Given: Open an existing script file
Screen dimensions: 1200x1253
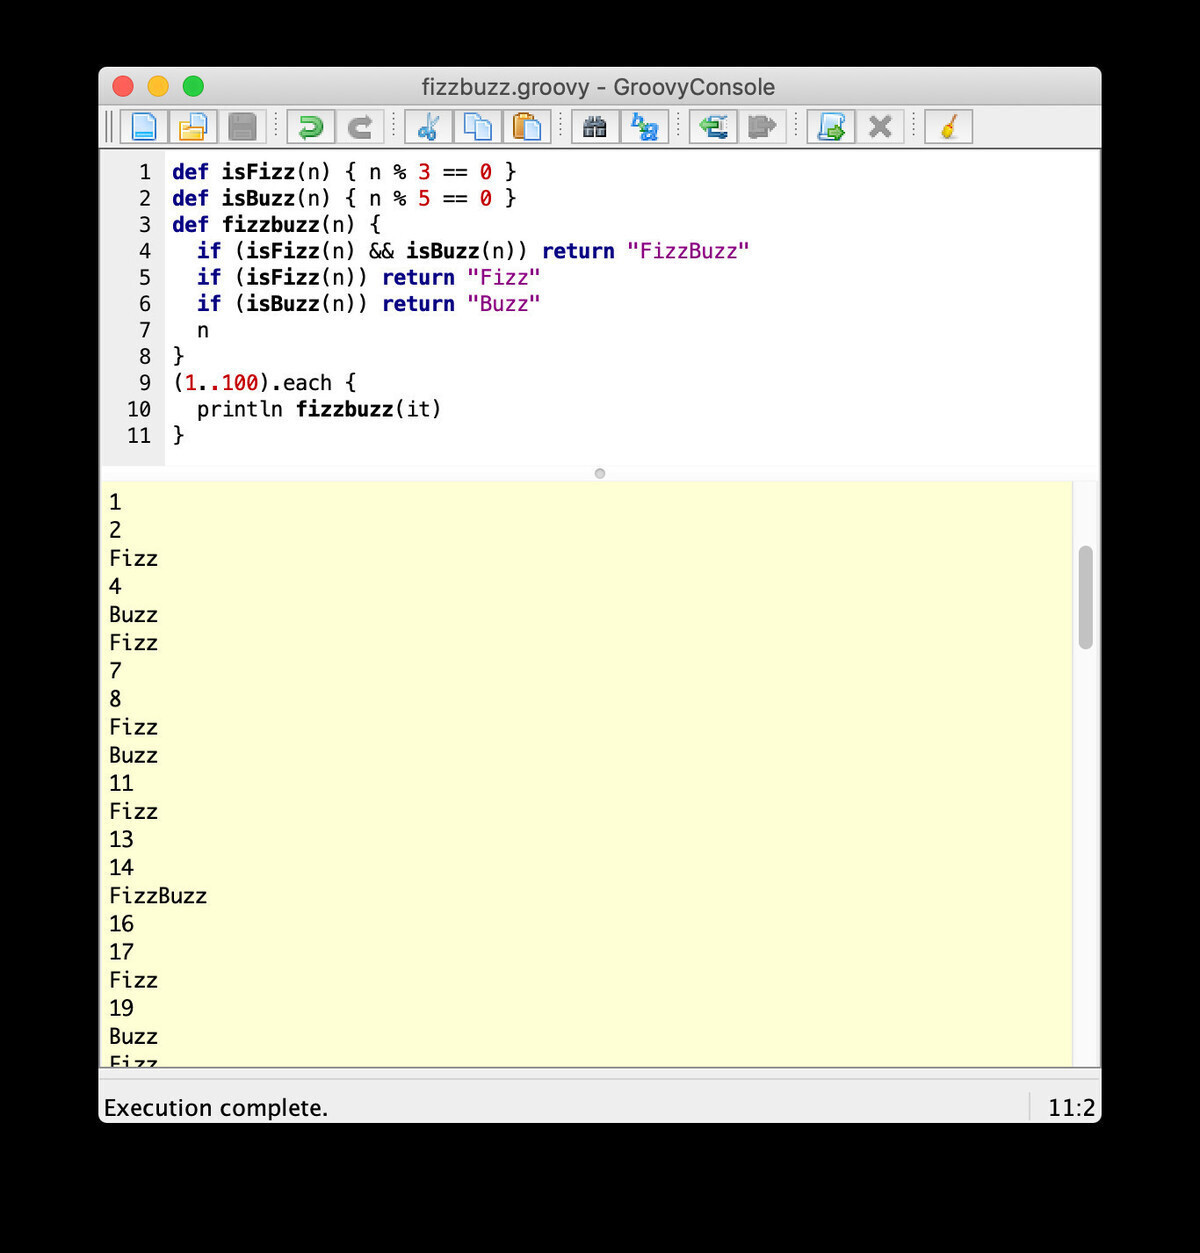Looking at the screenshot, I should tap(192, 127).
